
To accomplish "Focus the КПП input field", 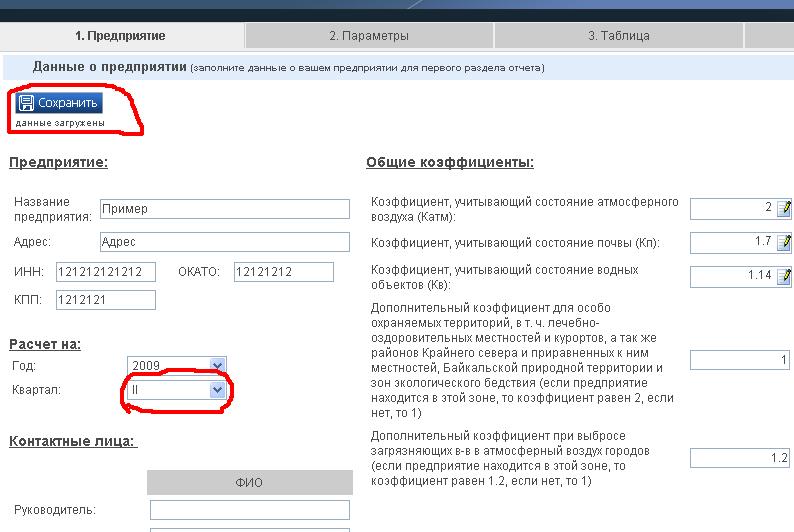I will (x=106, y=300).
